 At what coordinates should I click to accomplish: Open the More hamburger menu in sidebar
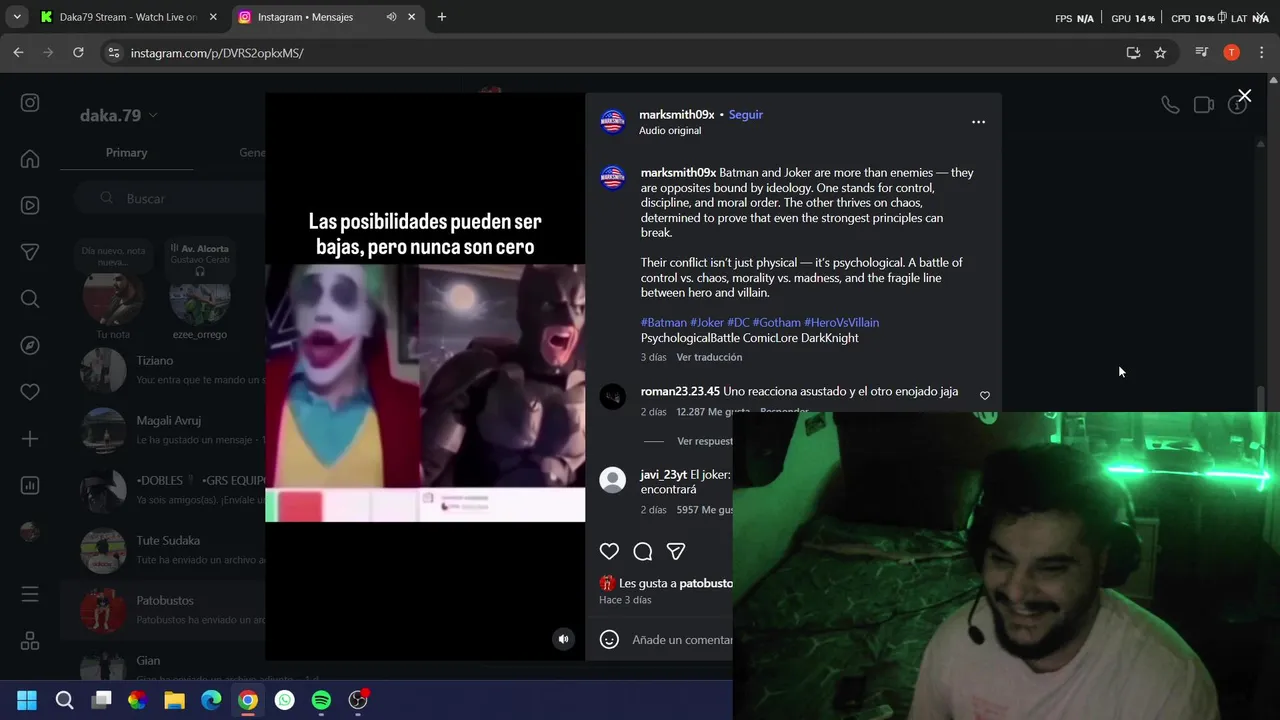click(30, 595)
